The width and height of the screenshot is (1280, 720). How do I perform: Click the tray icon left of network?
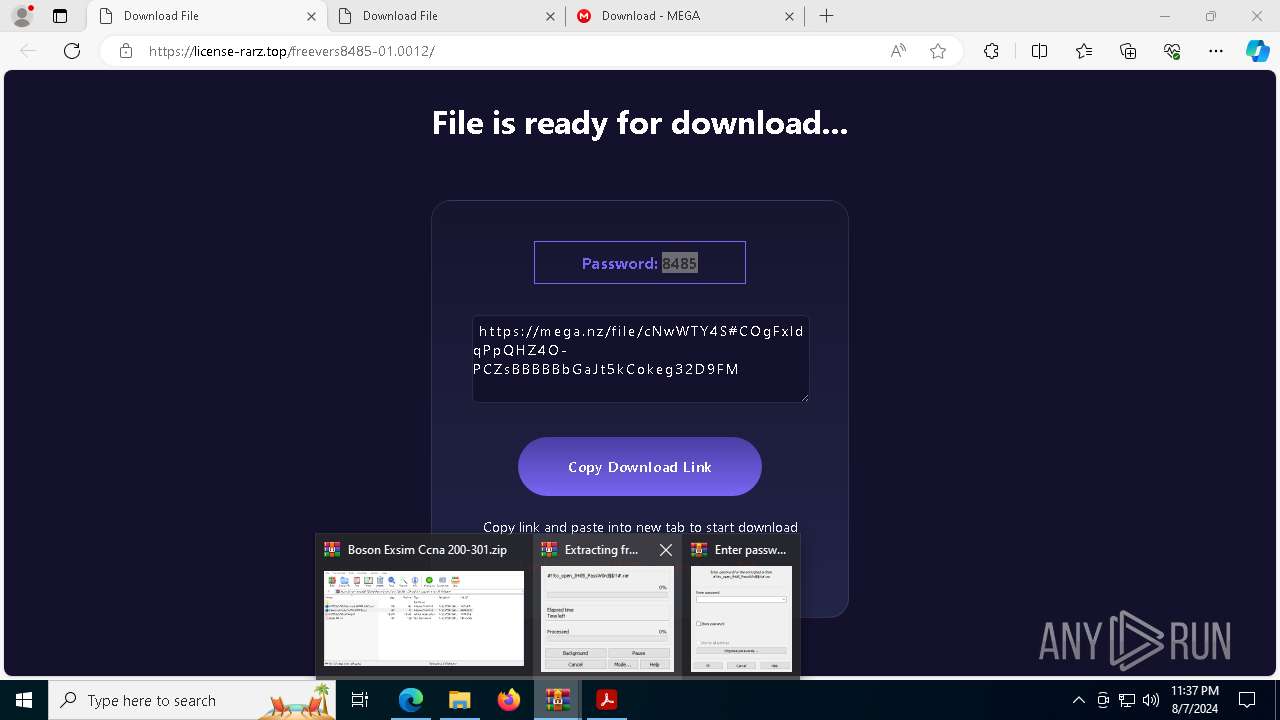(1103, 700)
